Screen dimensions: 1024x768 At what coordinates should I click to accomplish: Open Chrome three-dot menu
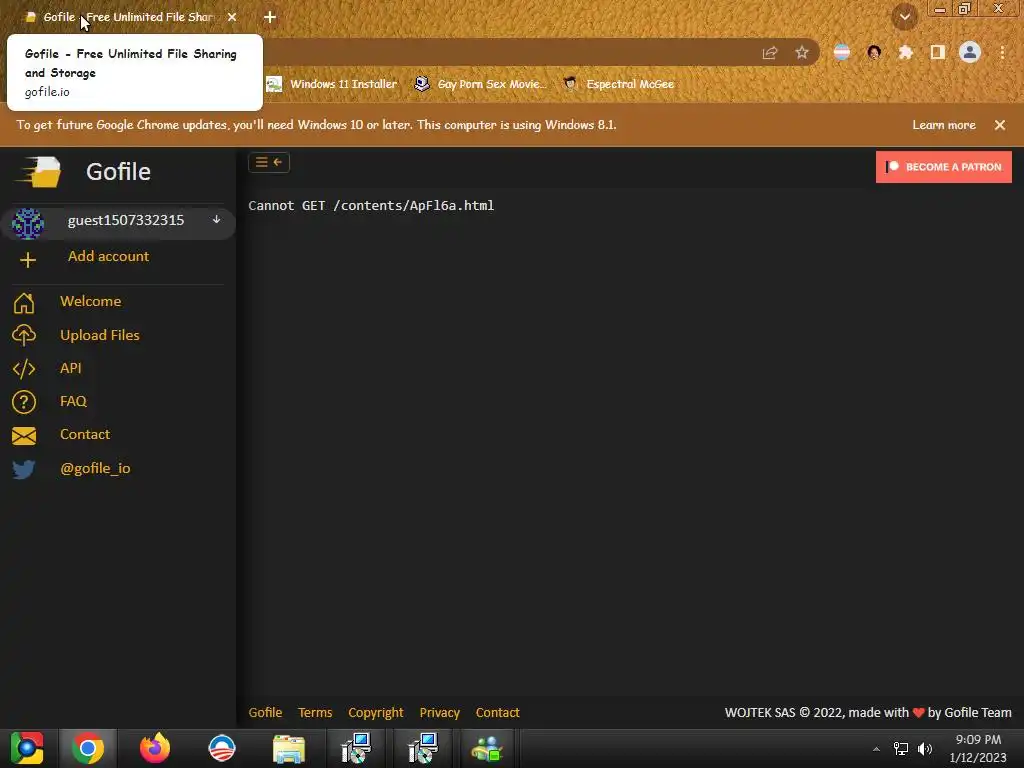click(1002, 52)
